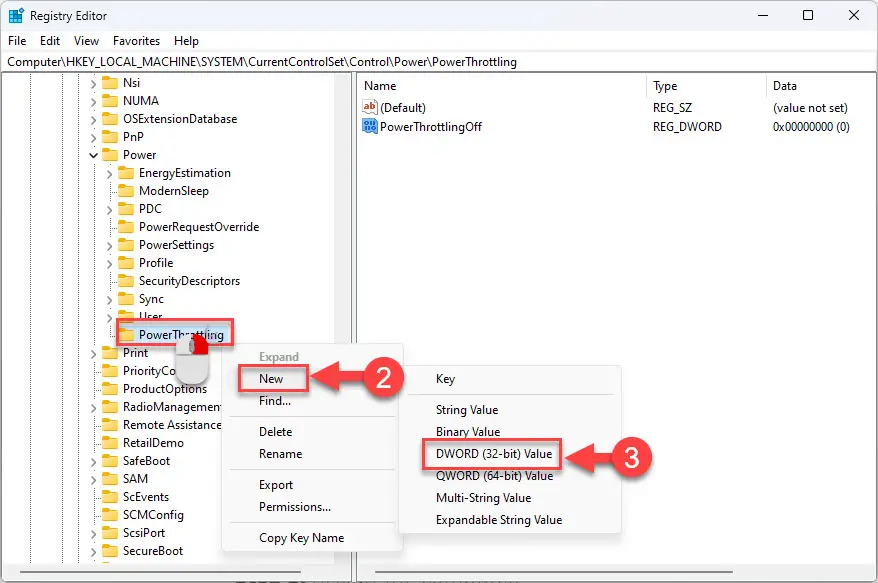This screenshot has width=878, height=583.
Task: Expand the NUMA key chevron
Action: click(94, 101)
